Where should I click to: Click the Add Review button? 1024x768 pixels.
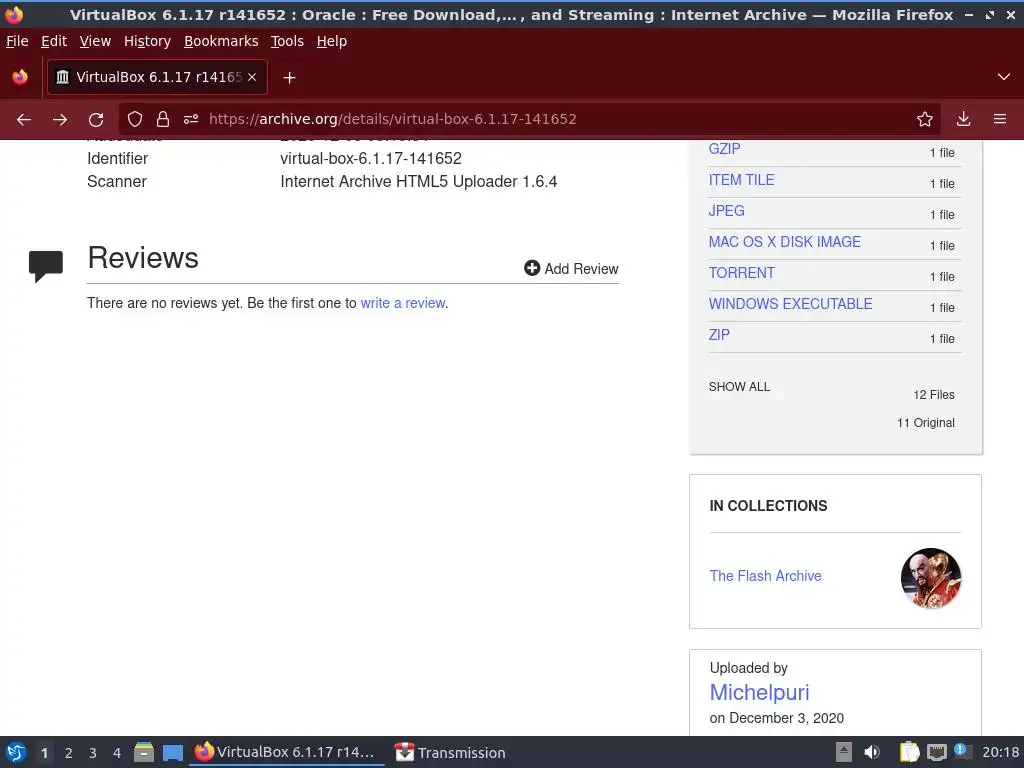point(571,268)
